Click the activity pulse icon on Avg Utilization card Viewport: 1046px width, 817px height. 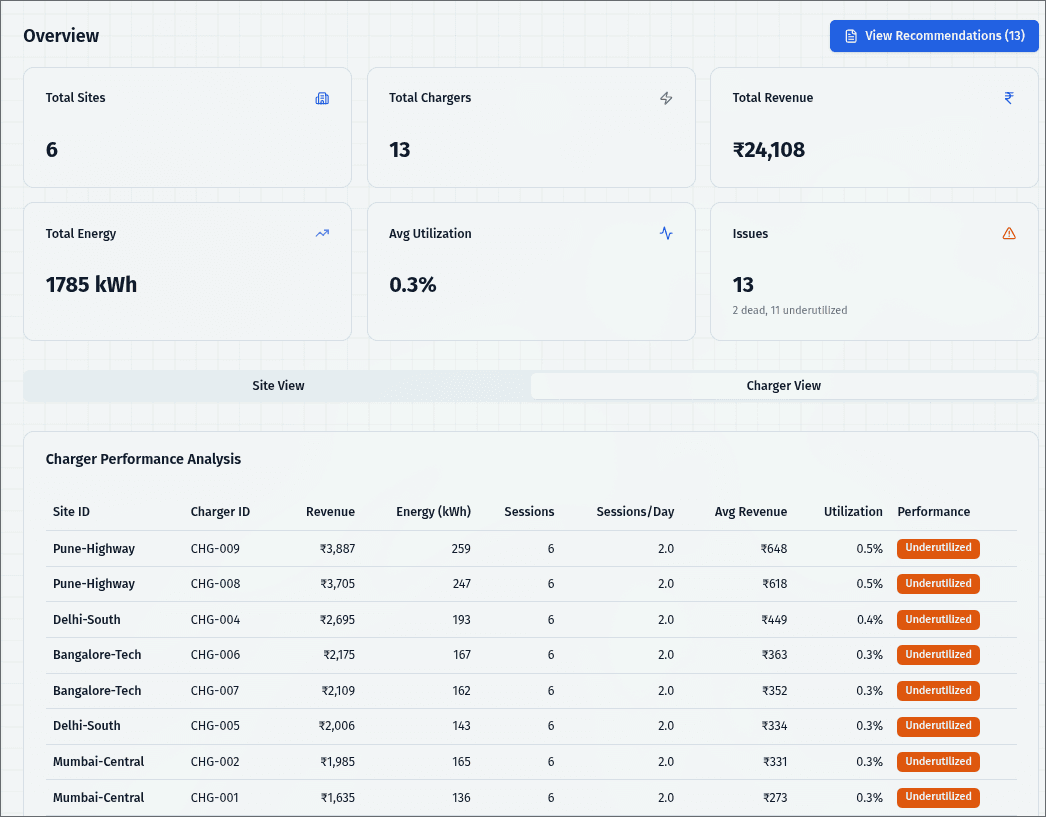coord(666,233)
